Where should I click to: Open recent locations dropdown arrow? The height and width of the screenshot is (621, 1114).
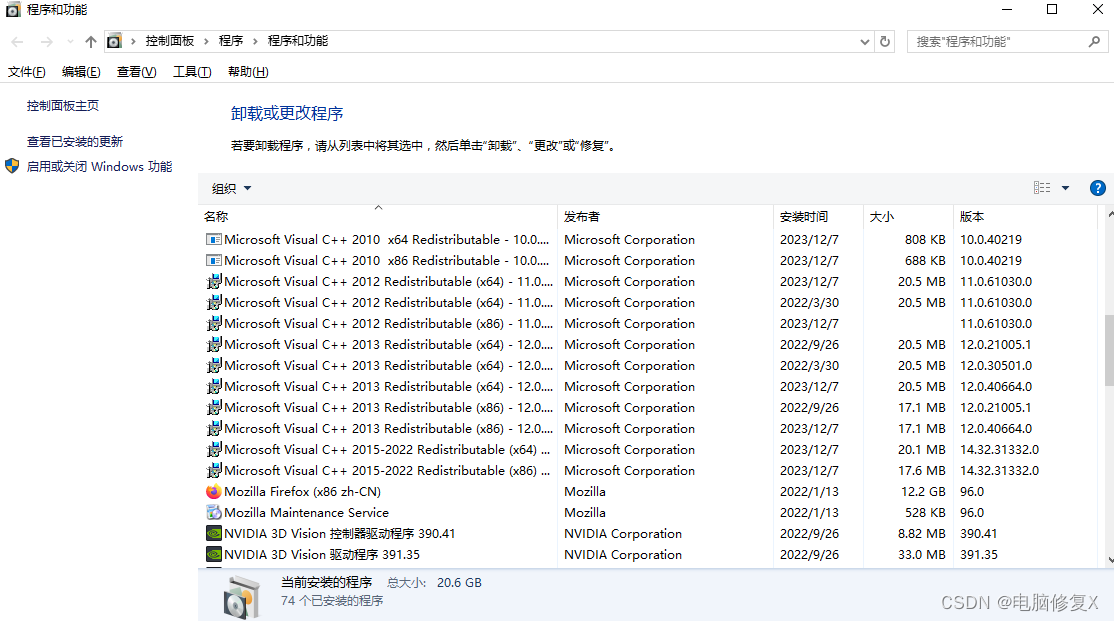pos(70,42)
